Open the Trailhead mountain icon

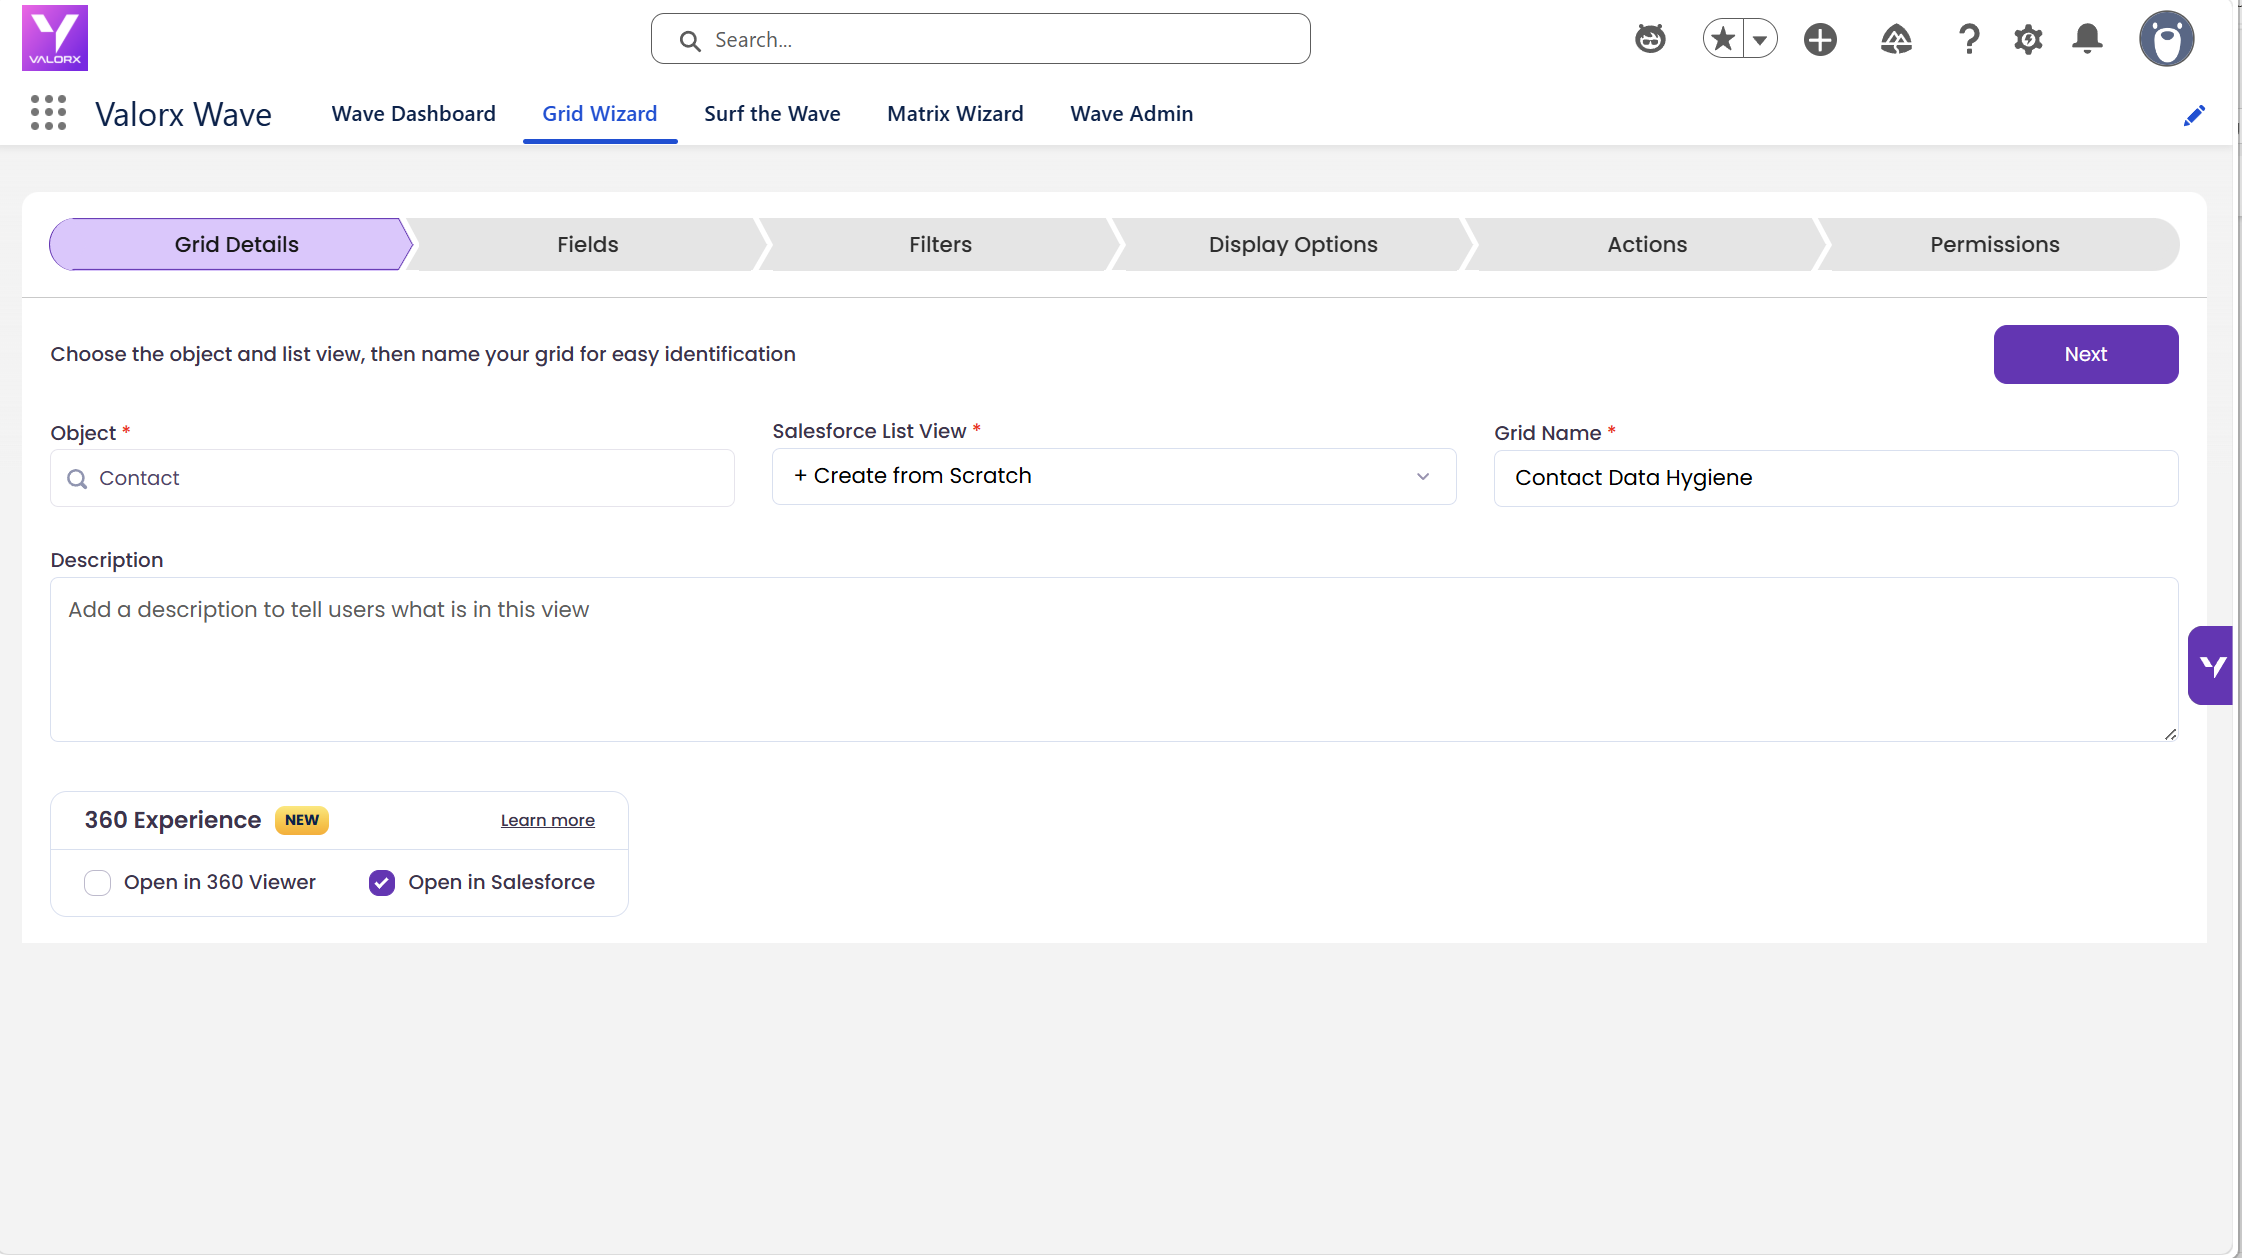[1896, 39]
